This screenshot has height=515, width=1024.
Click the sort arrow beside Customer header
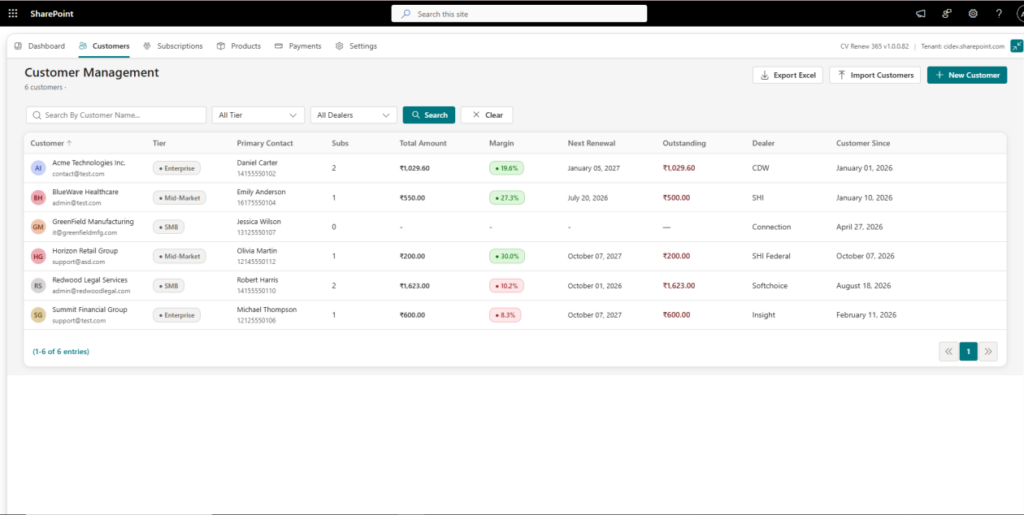[69, 143]
